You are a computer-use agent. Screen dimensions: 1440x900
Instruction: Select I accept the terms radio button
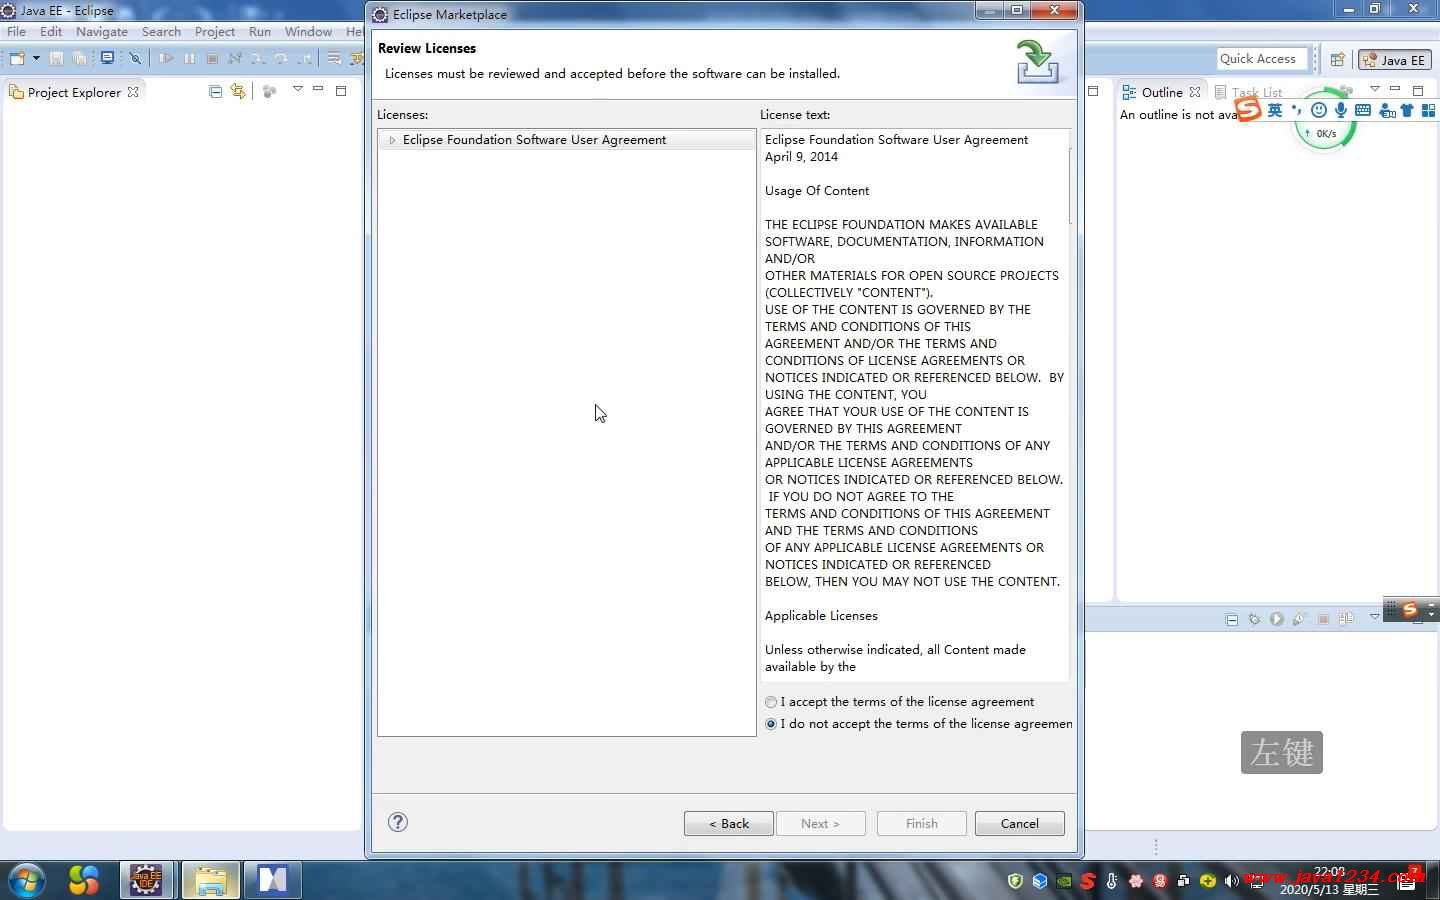click(x=771, y=702)
